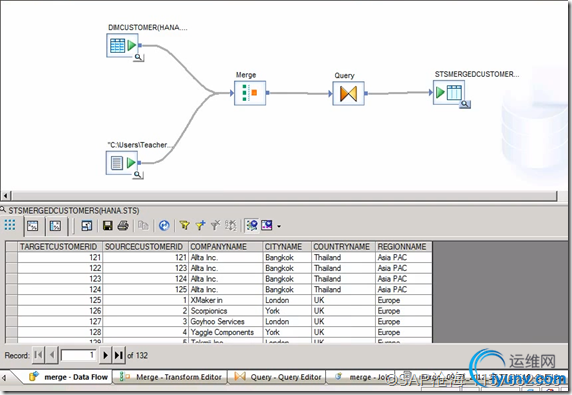572x395 pixels.
Task: Save the previewed data with disk icon
Action: [x=108, y=226]
